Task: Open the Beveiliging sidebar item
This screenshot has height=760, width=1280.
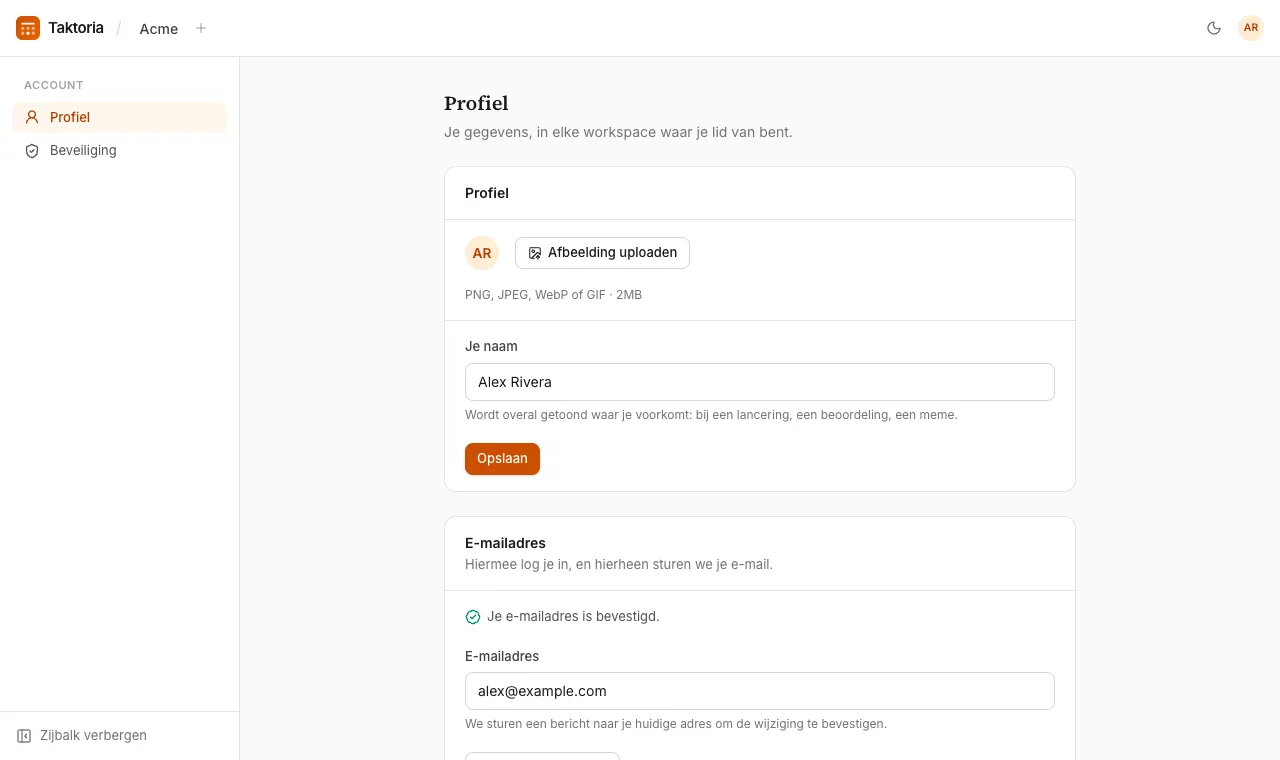Action: (120, 150)
